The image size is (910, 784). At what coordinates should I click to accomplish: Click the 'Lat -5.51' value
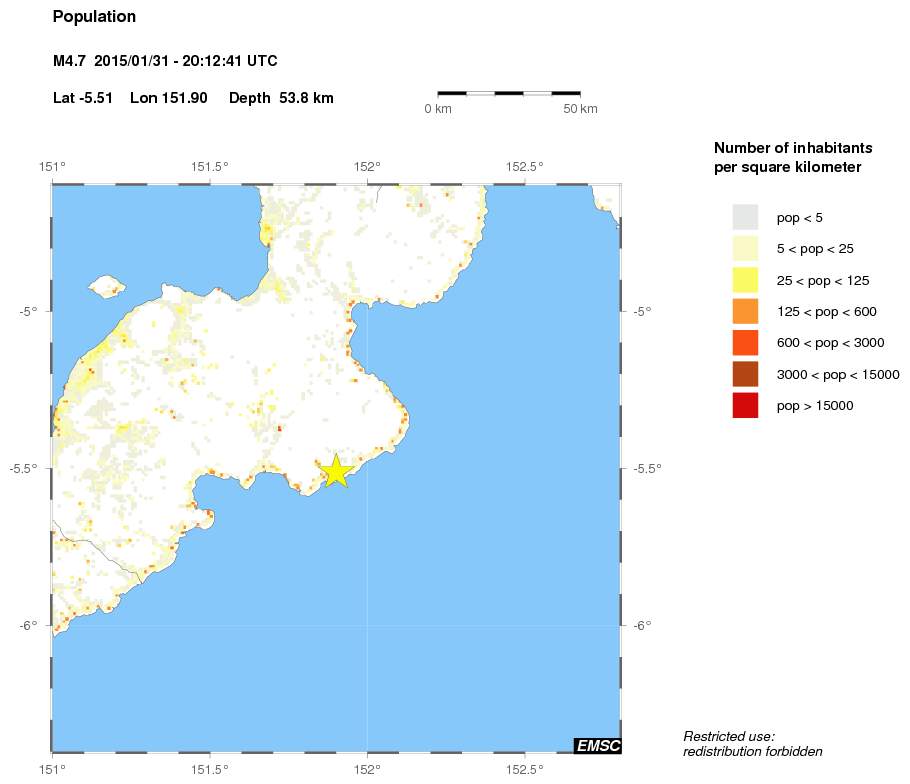point(83,98)
